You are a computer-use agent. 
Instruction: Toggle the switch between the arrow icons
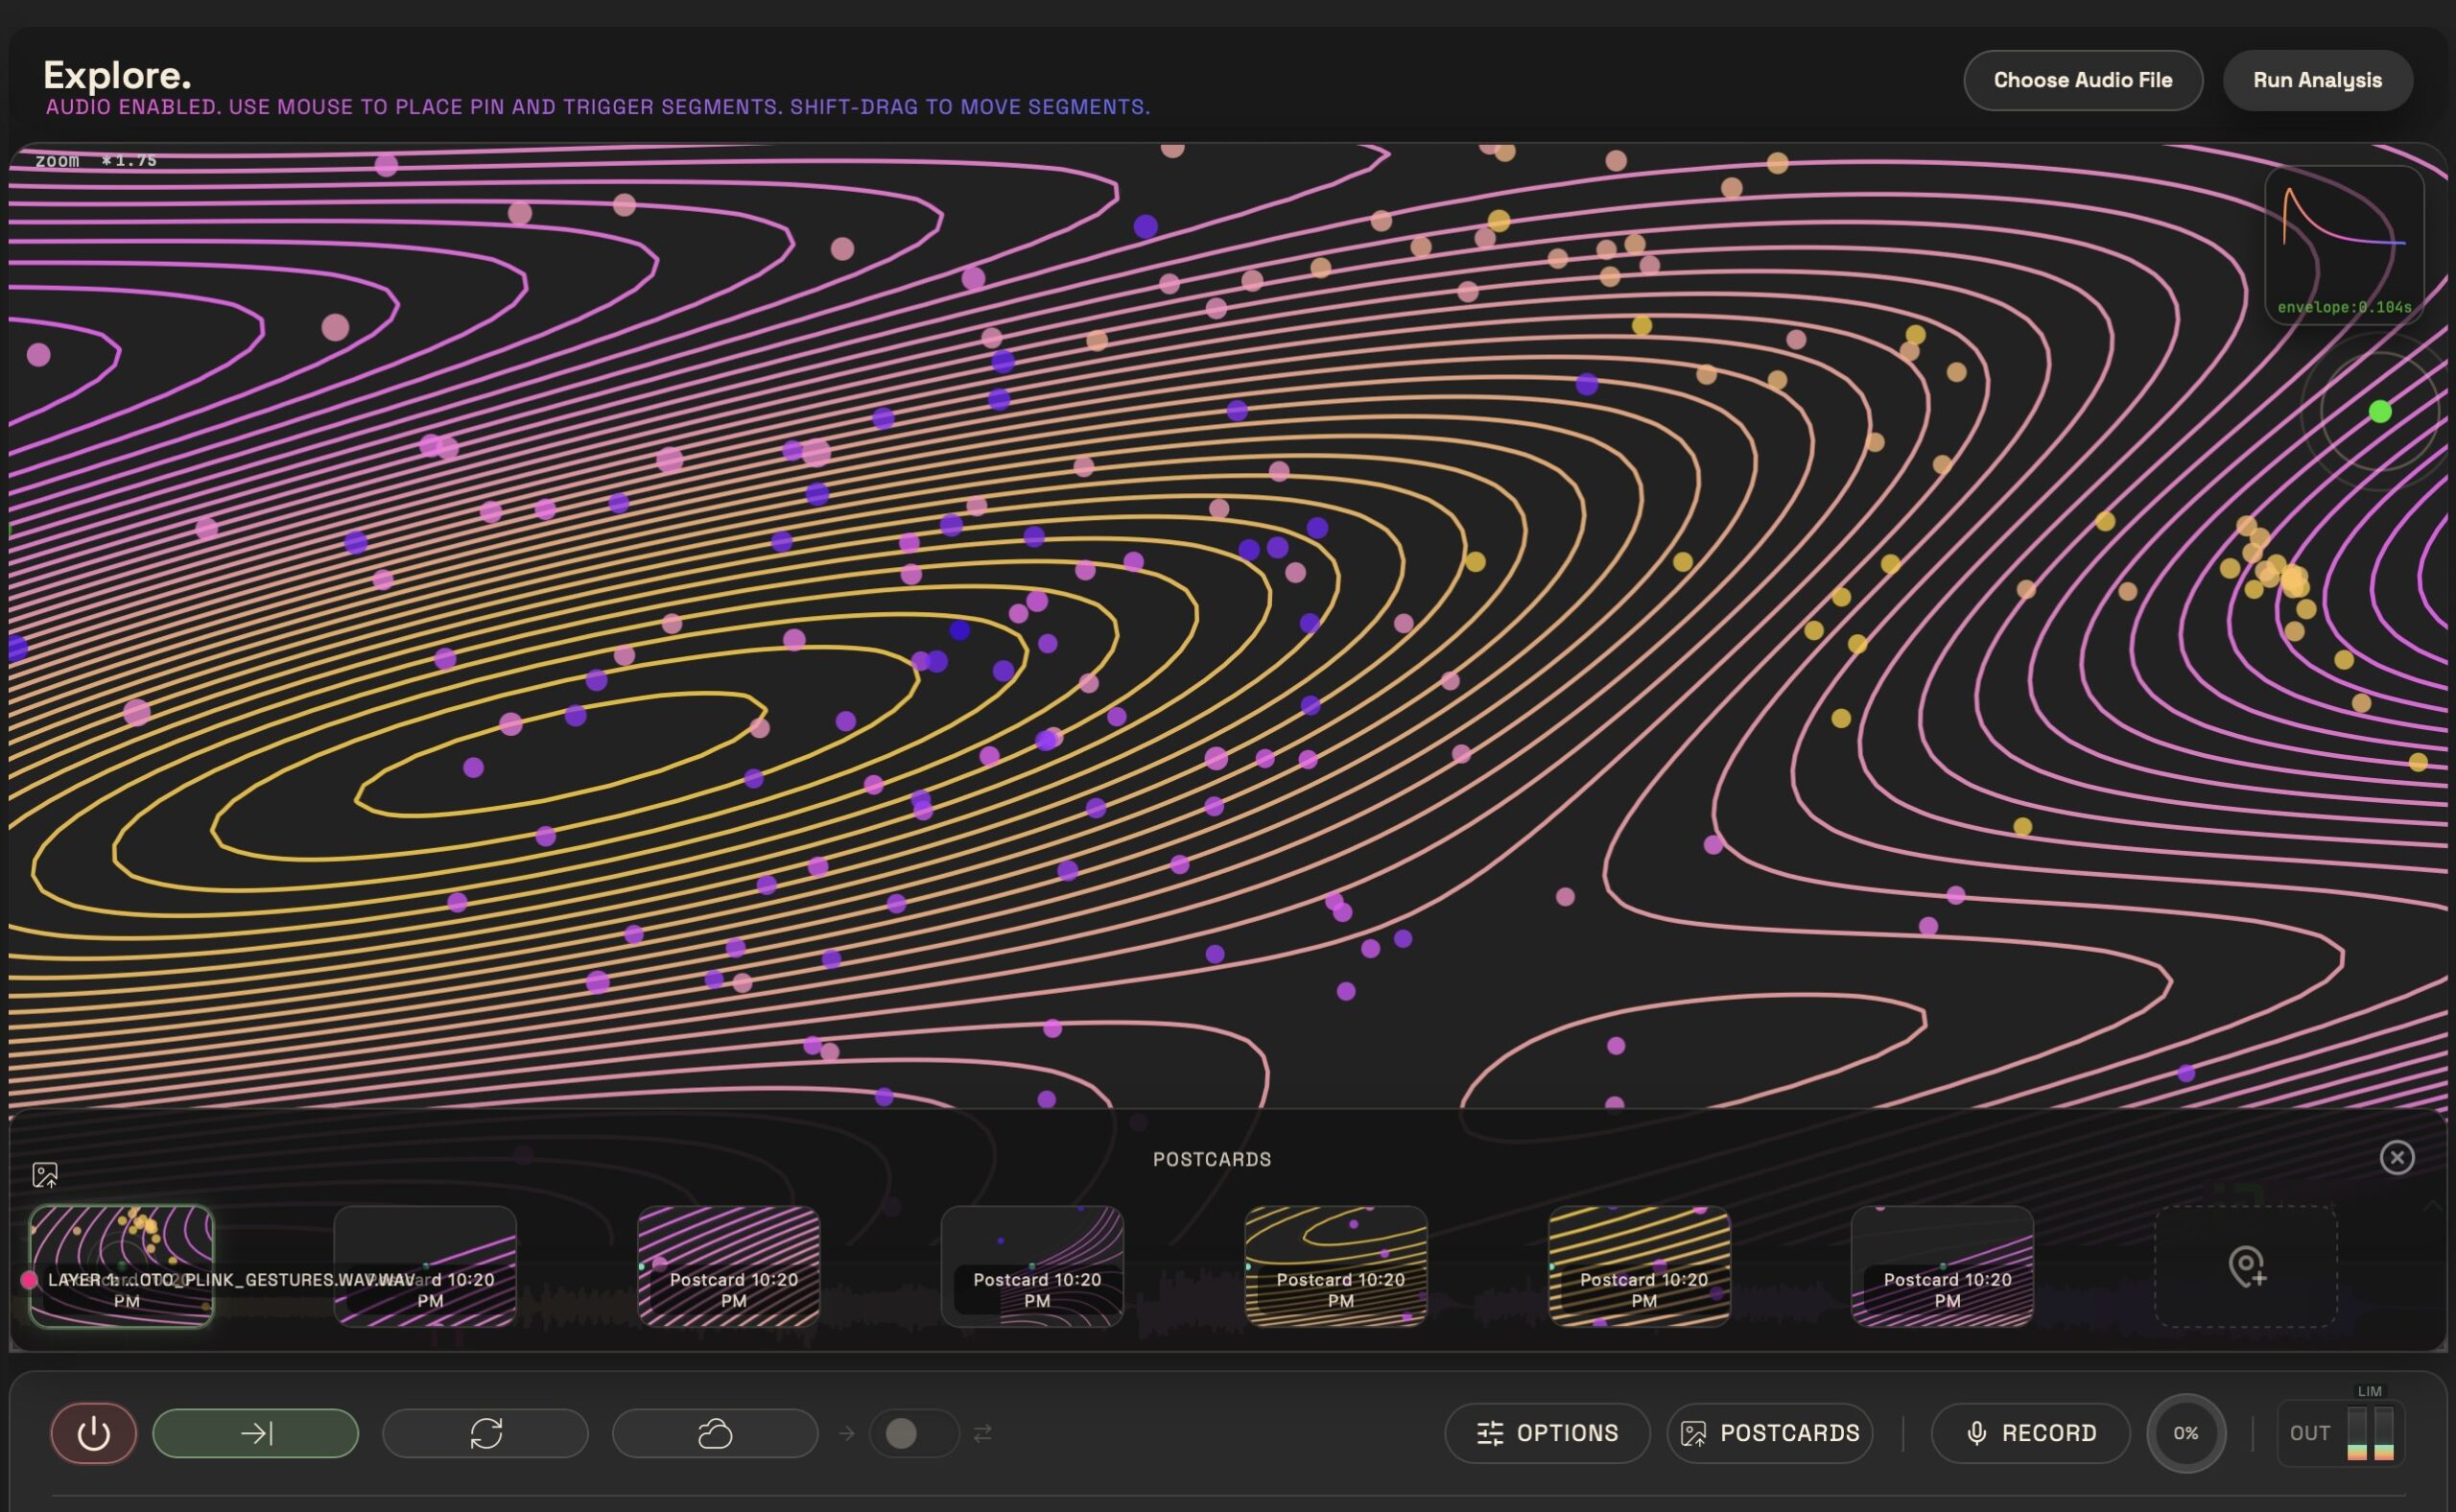coord(913,1433)
